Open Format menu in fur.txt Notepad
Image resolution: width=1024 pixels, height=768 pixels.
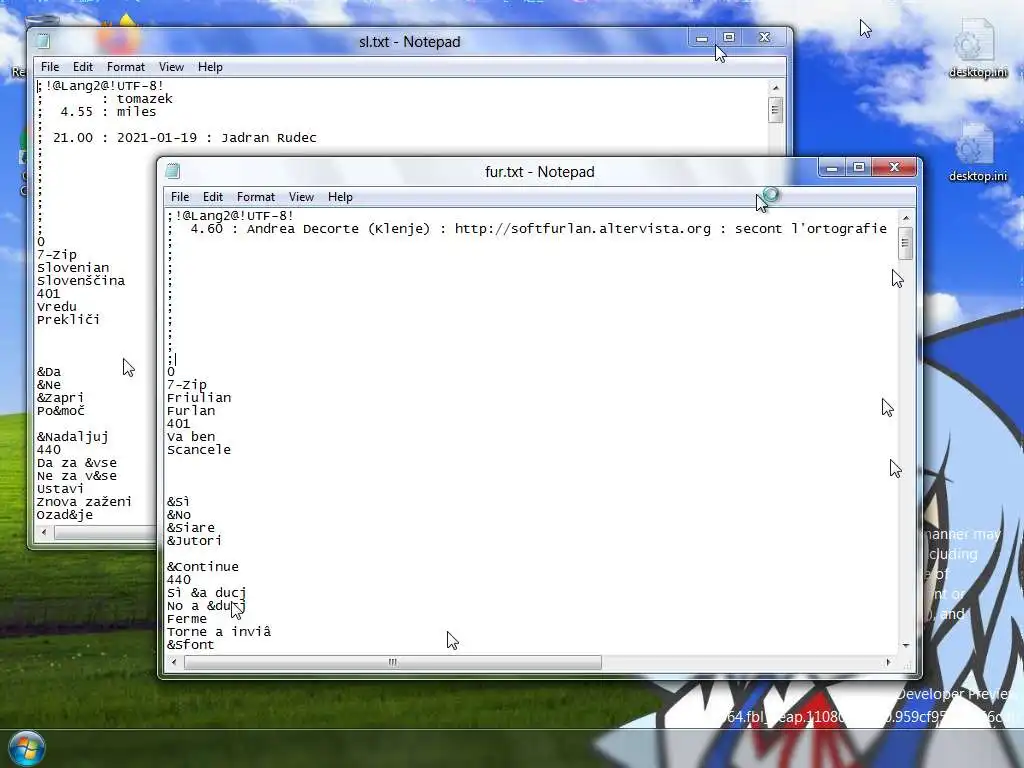[255, 197]
